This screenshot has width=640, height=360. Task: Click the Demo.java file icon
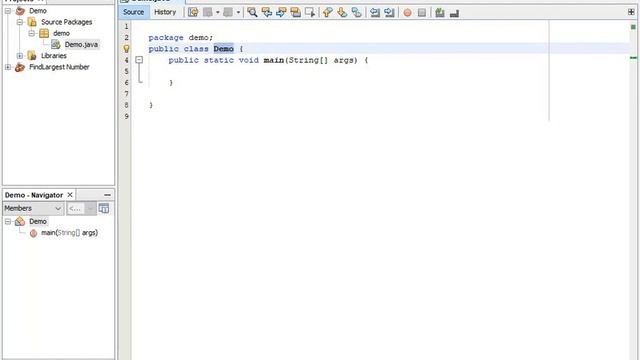[56, 44]
